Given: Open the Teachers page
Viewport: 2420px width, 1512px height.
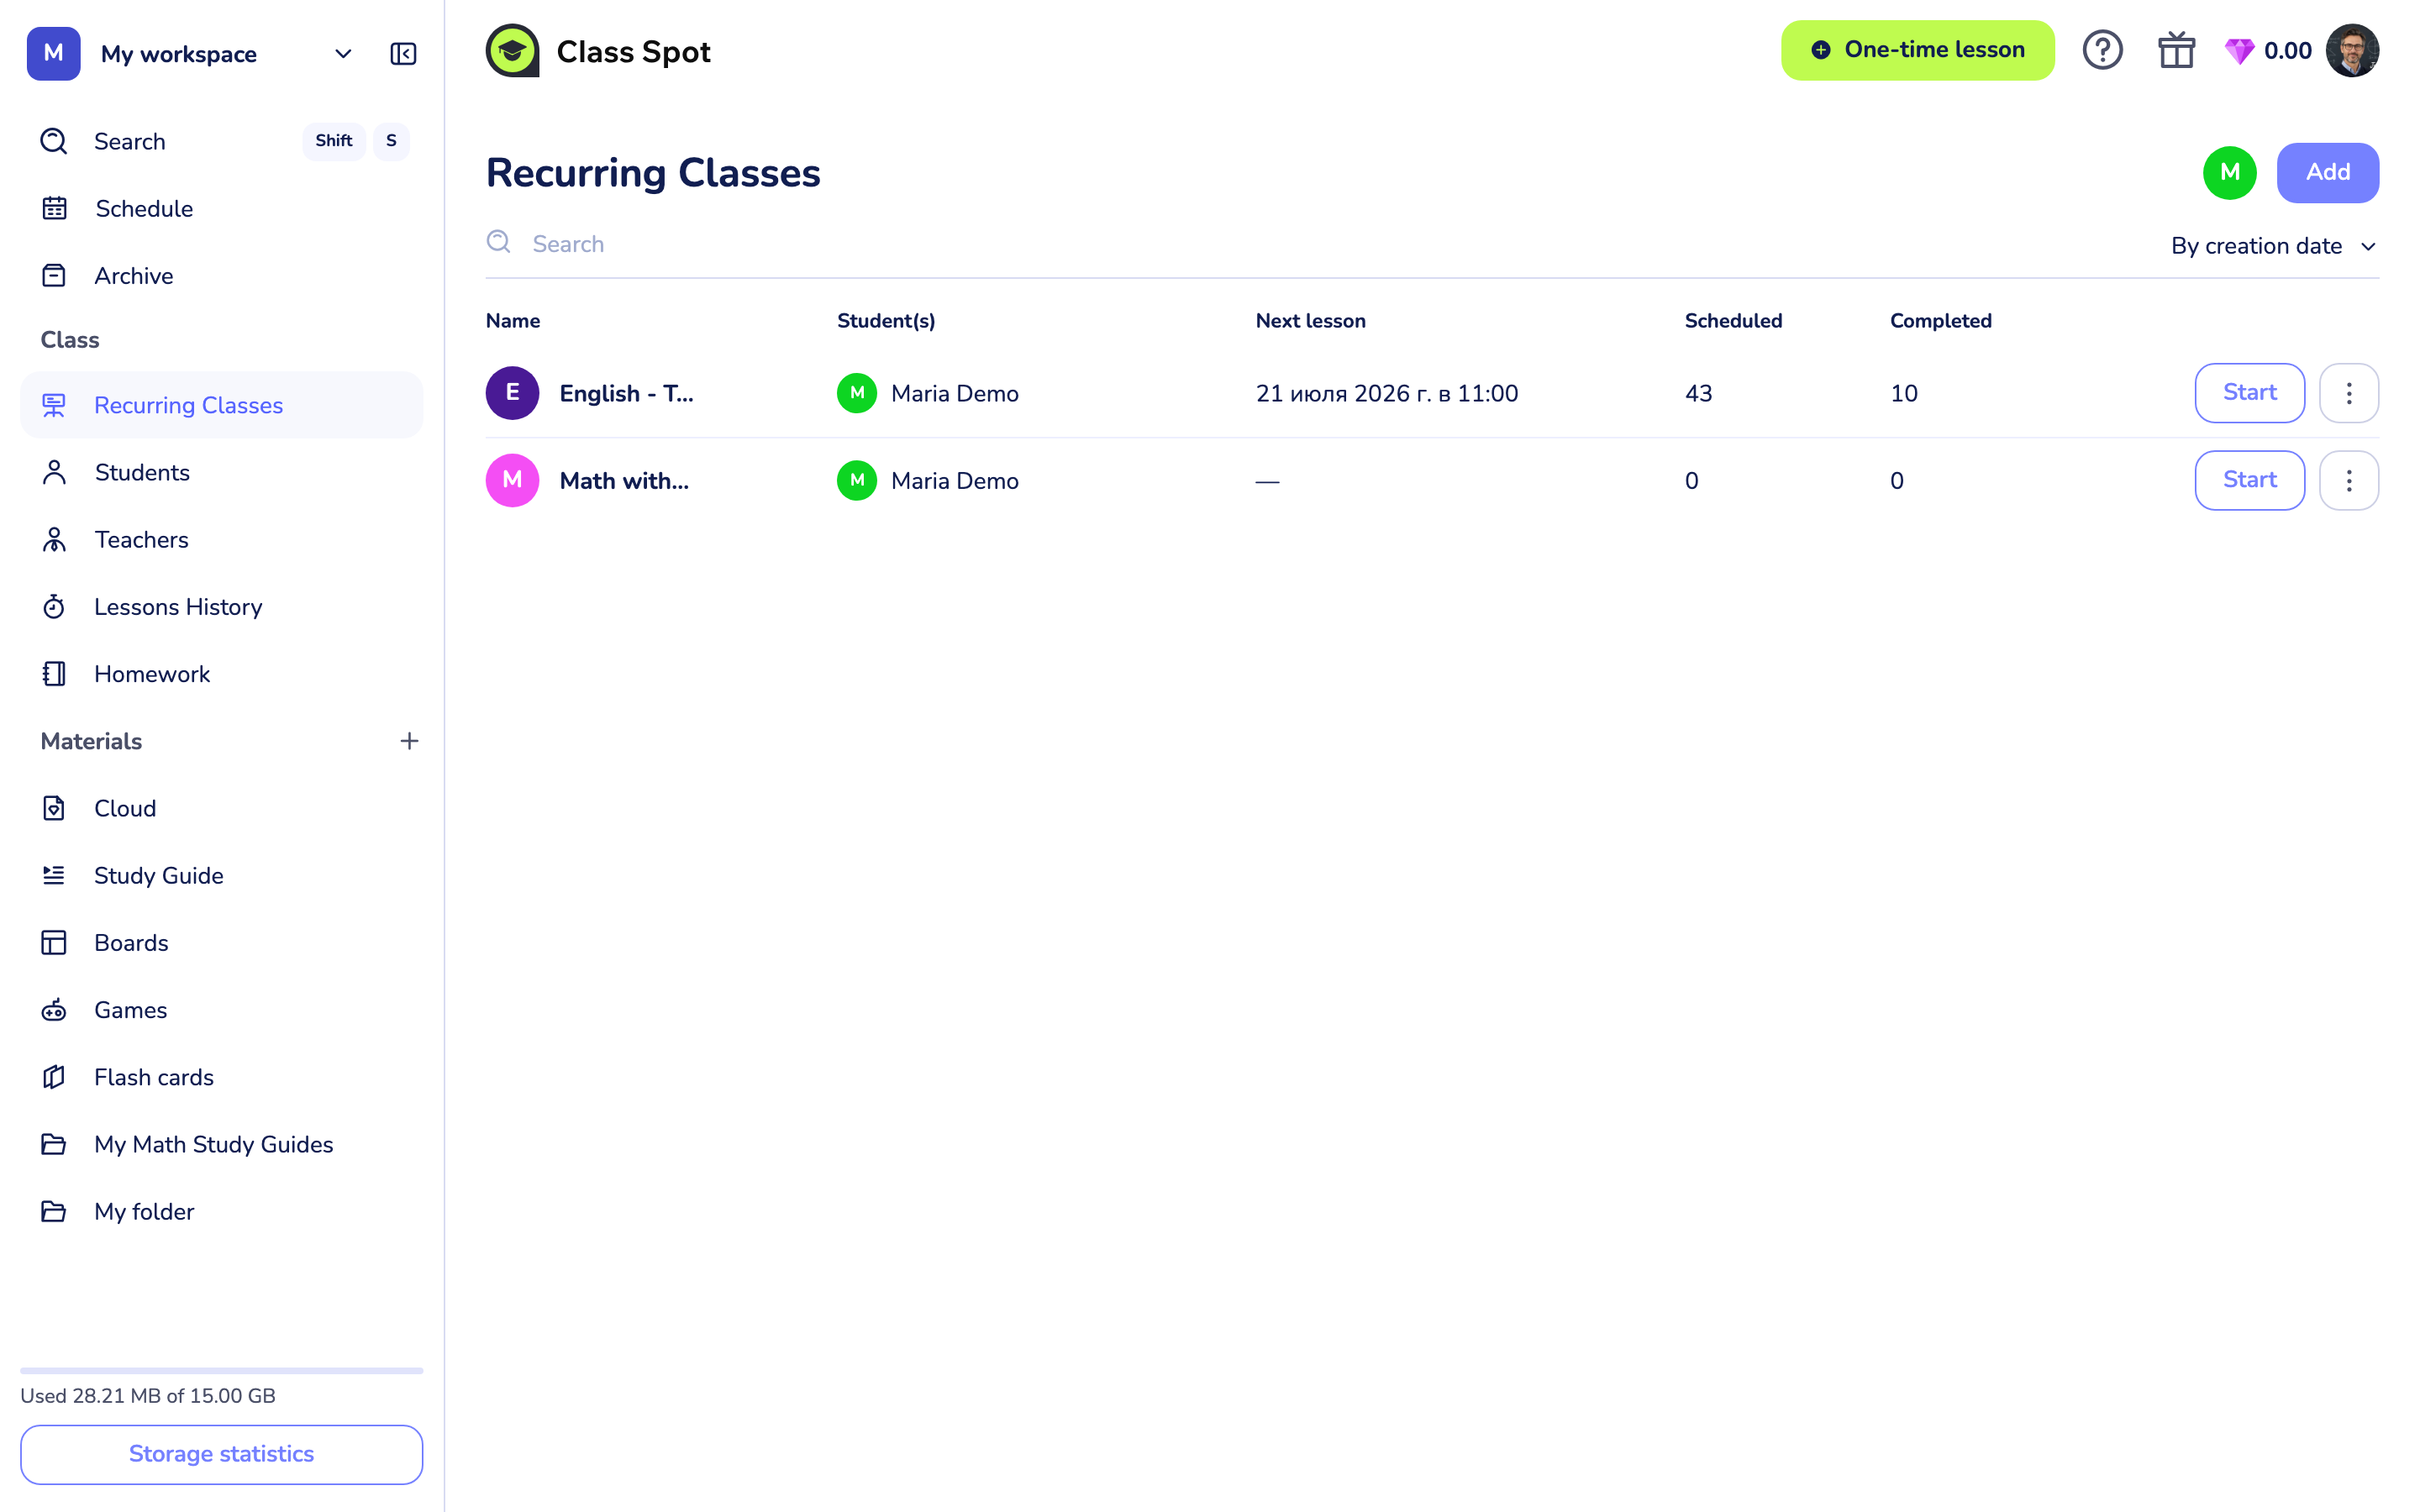Looking at the screenshot, I should 221,540.
